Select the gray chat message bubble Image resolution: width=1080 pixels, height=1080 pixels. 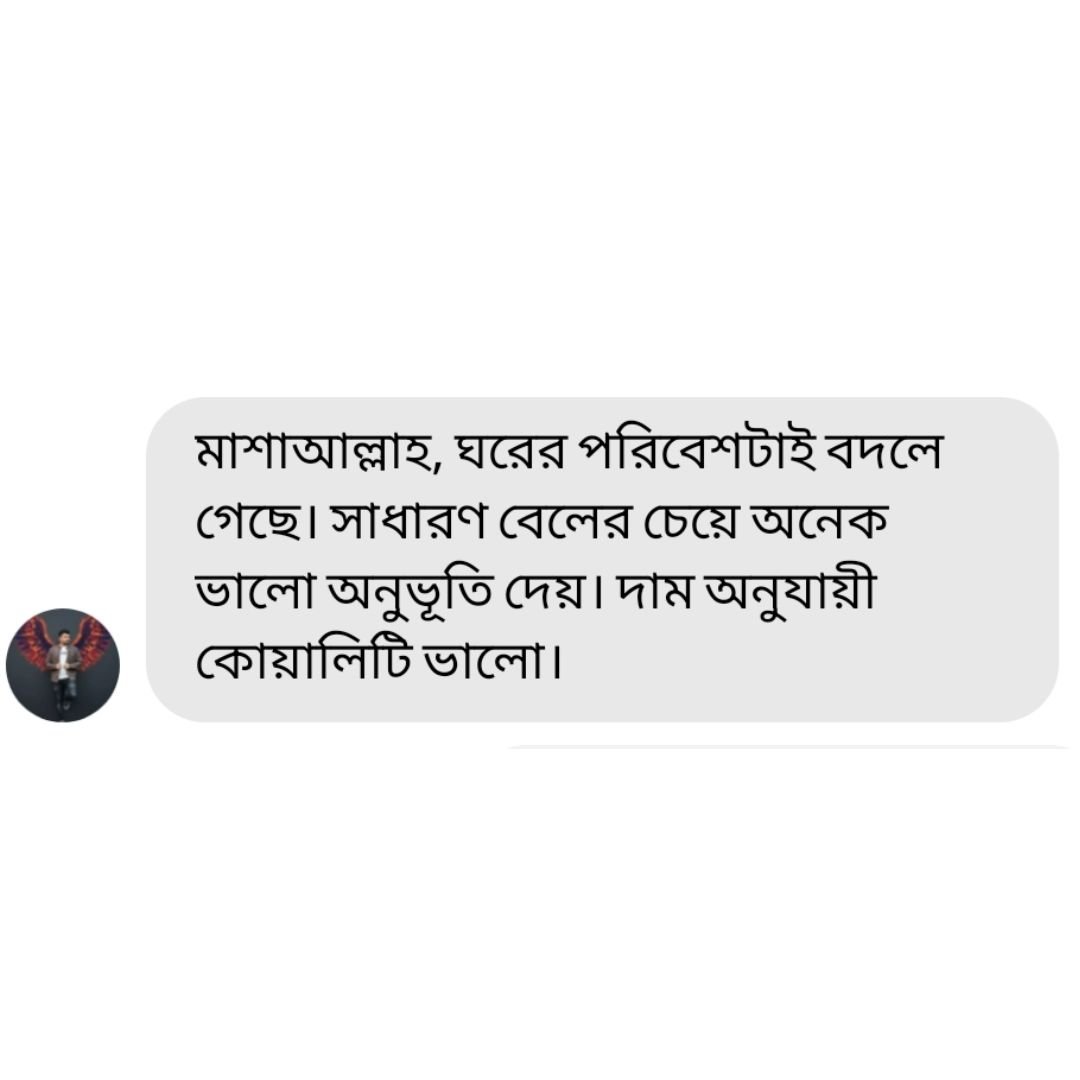pyautogui.click(x=602, y=559)
